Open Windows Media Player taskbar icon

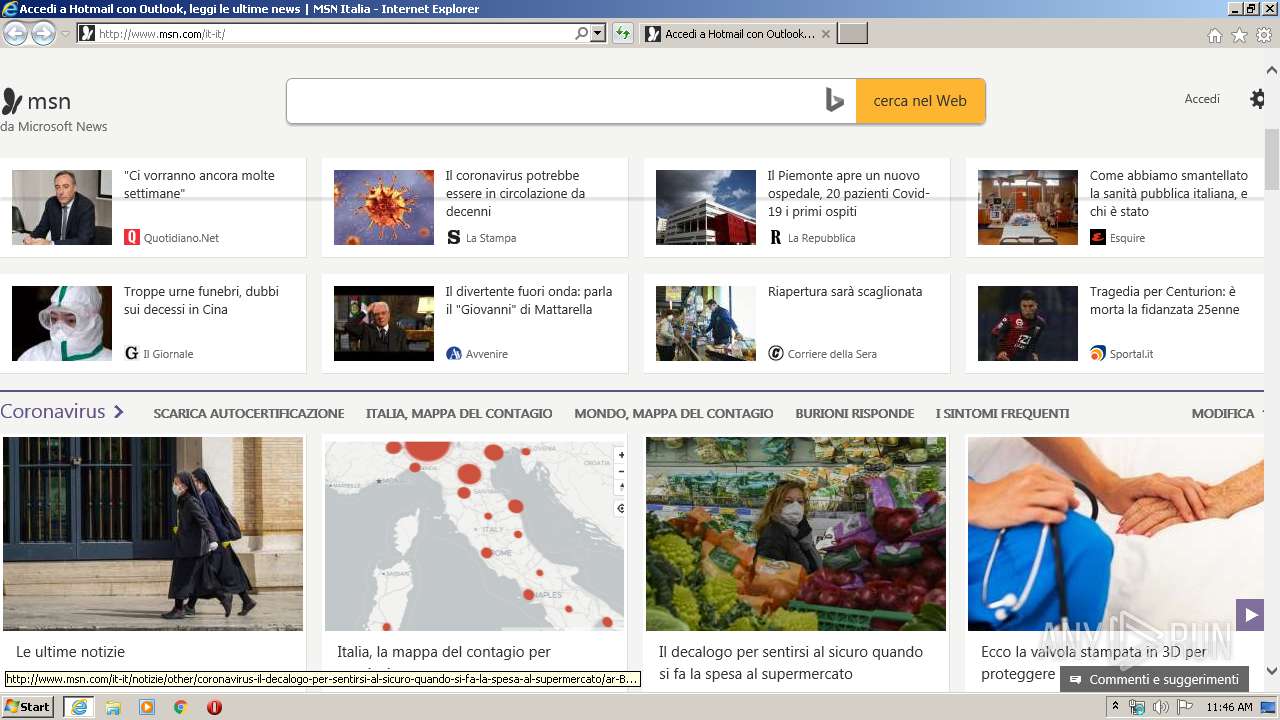[147, 707]
